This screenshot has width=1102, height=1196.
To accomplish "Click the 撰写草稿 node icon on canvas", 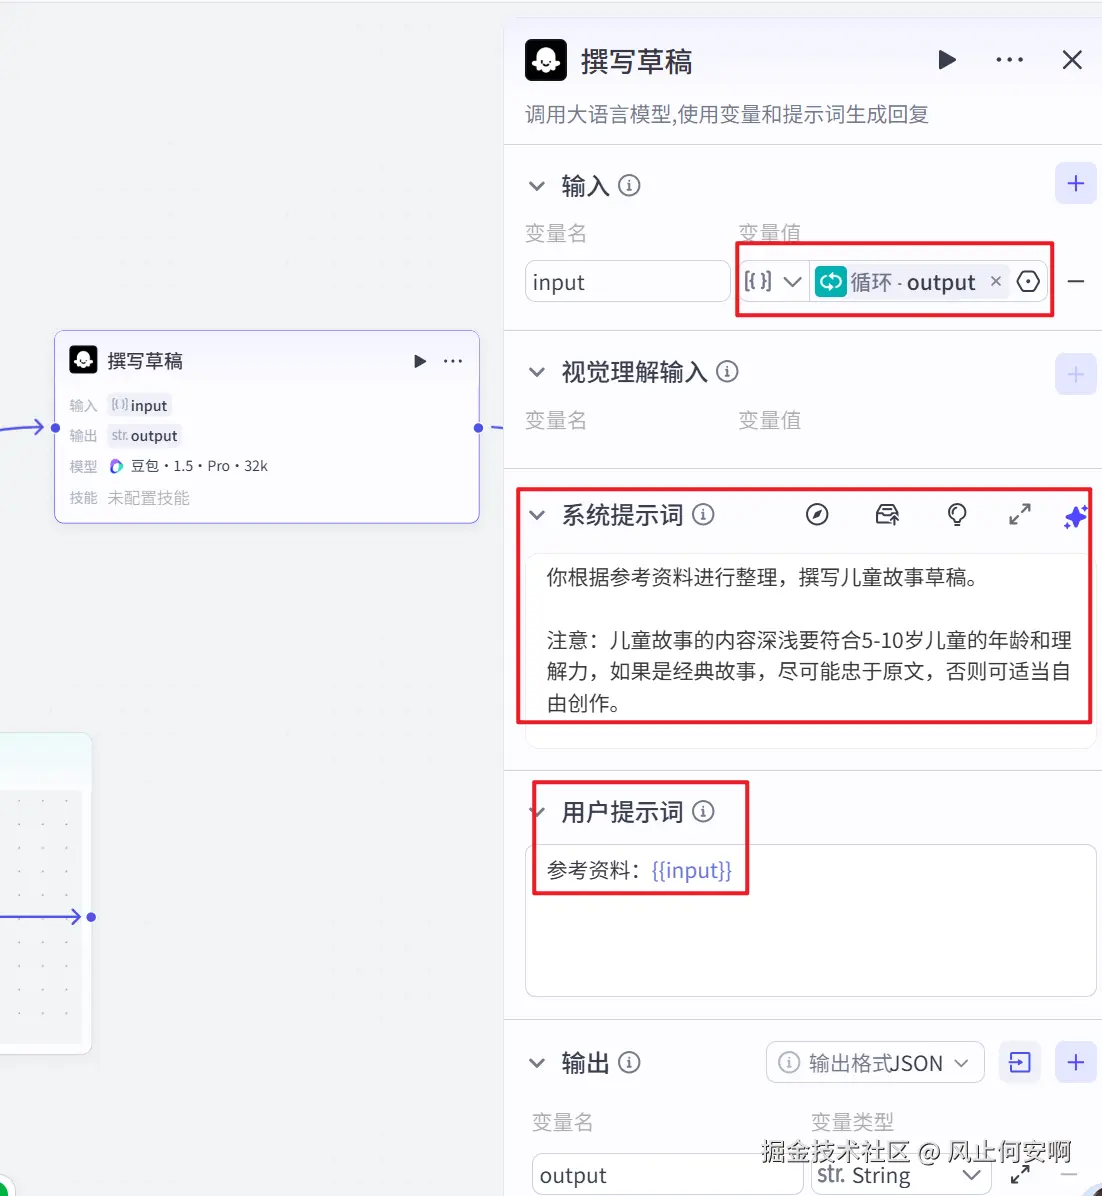I will click(83, 360).
